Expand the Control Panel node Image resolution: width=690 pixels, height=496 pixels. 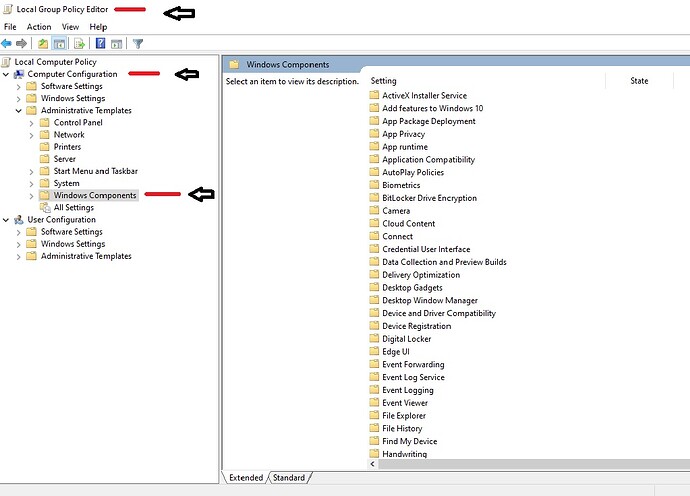(31, 123)
